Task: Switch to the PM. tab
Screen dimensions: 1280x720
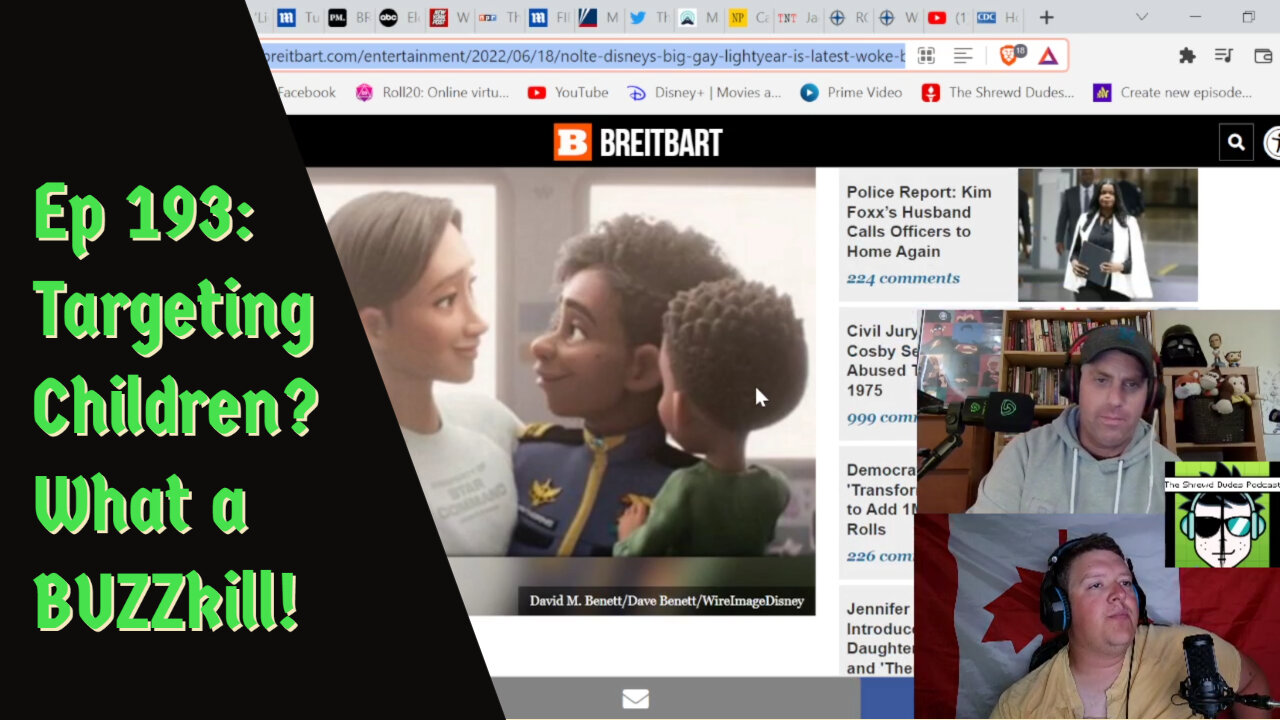Action: point(337,17)
